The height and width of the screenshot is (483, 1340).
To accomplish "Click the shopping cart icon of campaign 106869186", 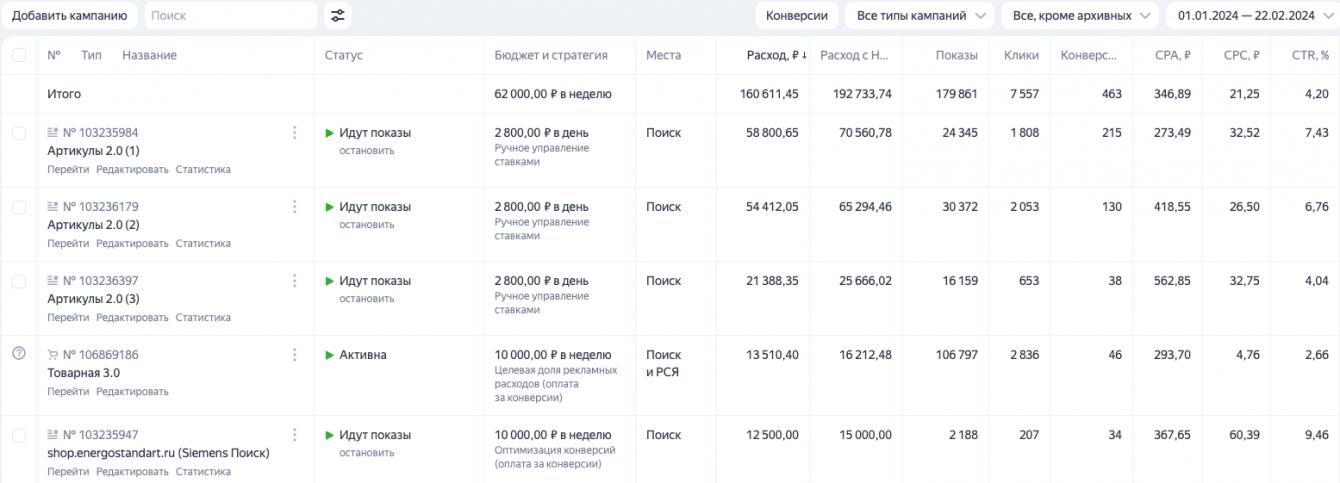I will tap(53, 355).
